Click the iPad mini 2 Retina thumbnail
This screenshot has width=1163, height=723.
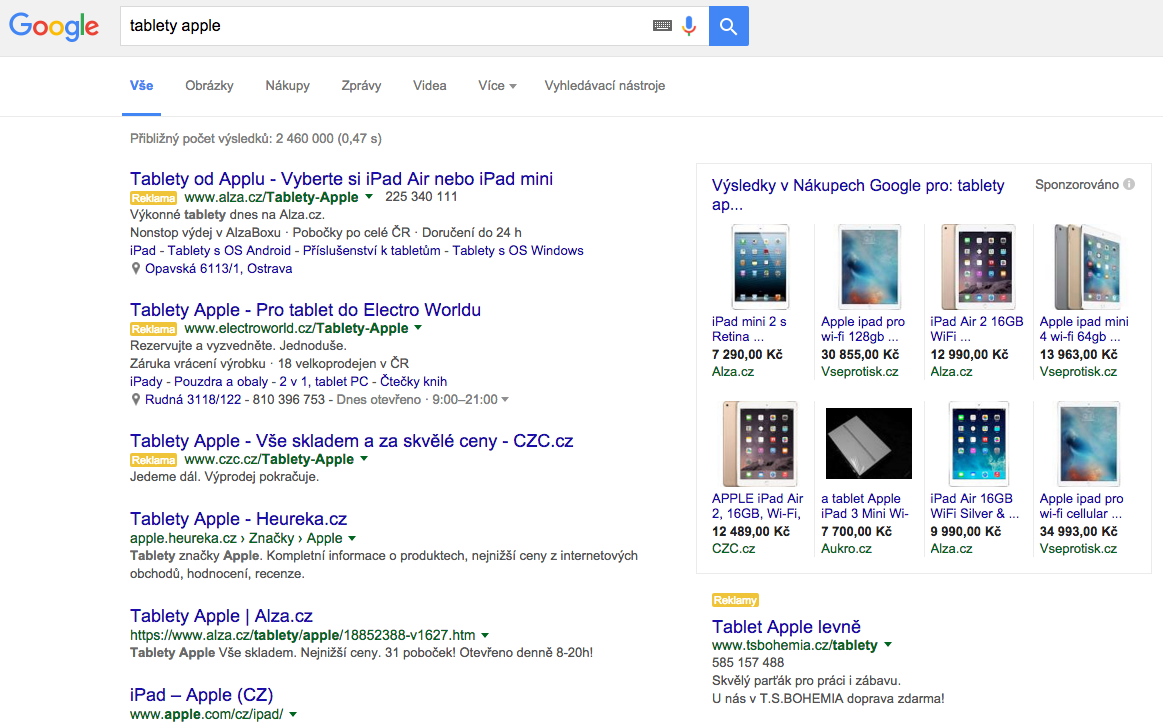tap(760, 267)
